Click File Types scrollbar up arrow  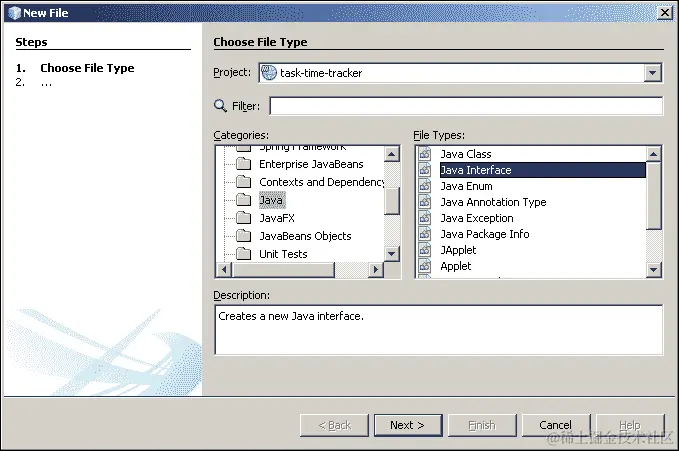coord(653,154)
